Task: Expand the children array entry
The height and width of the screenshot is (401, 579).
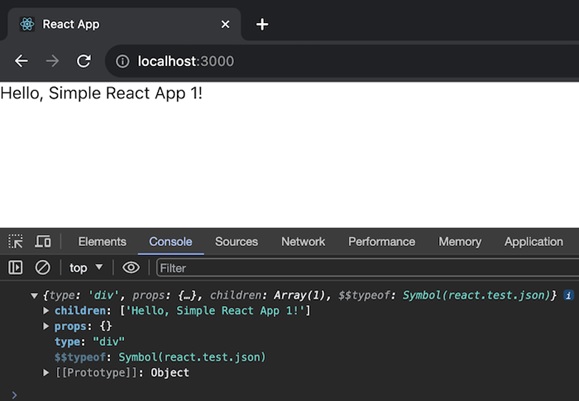Action: [46, 311]
